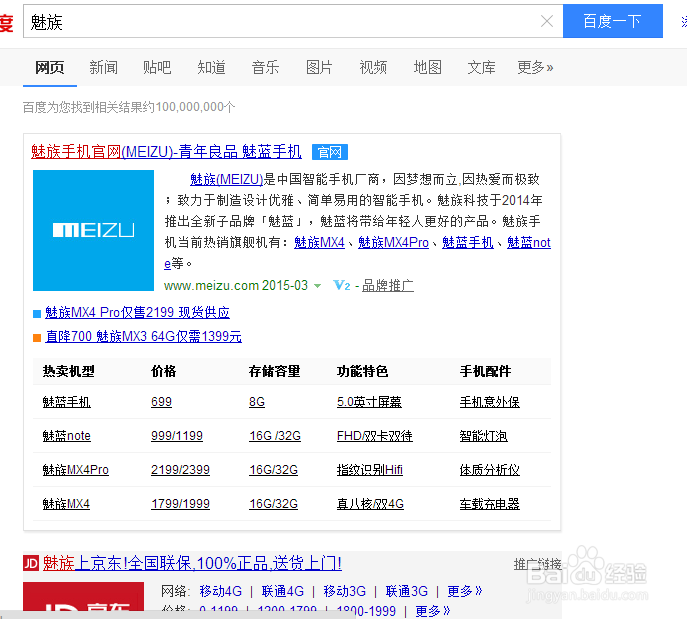This screenshot has width=687, height=619.
Task: Switch to the 新闻 tab
Action: click(x=103, y=67)
